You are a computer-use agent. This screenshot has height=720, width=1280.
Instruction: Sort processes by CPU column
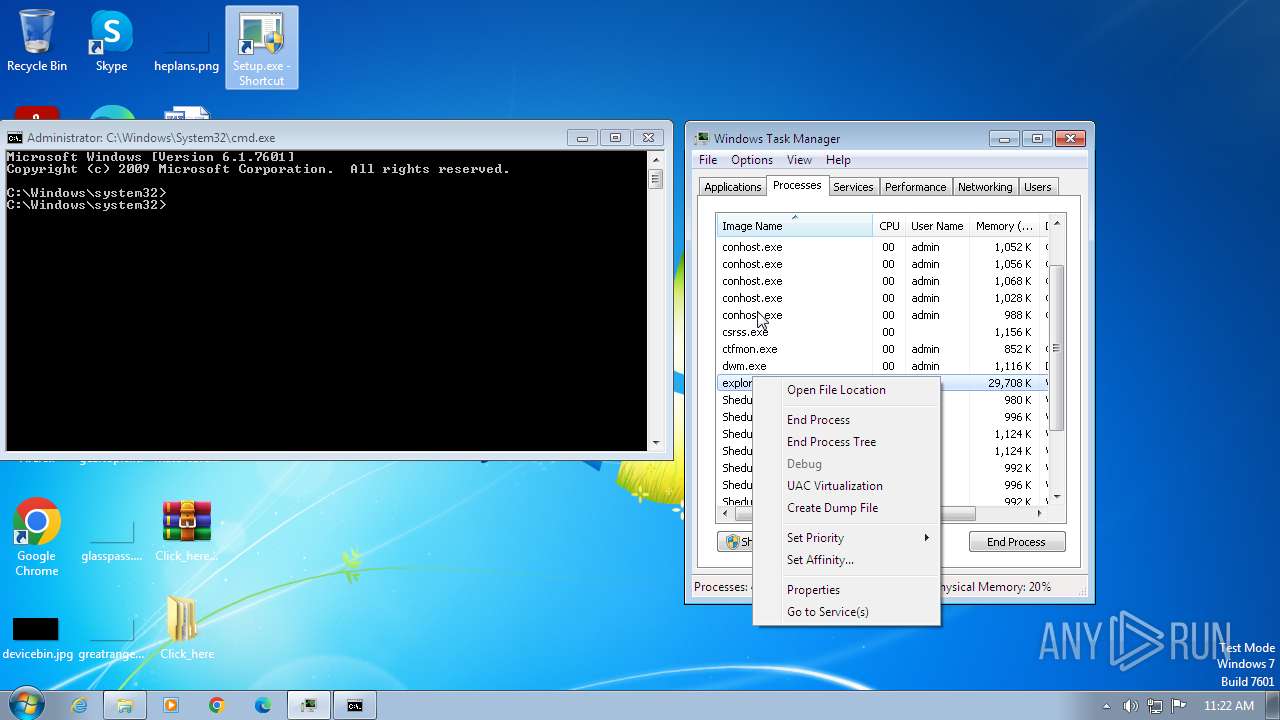[889, 226]
